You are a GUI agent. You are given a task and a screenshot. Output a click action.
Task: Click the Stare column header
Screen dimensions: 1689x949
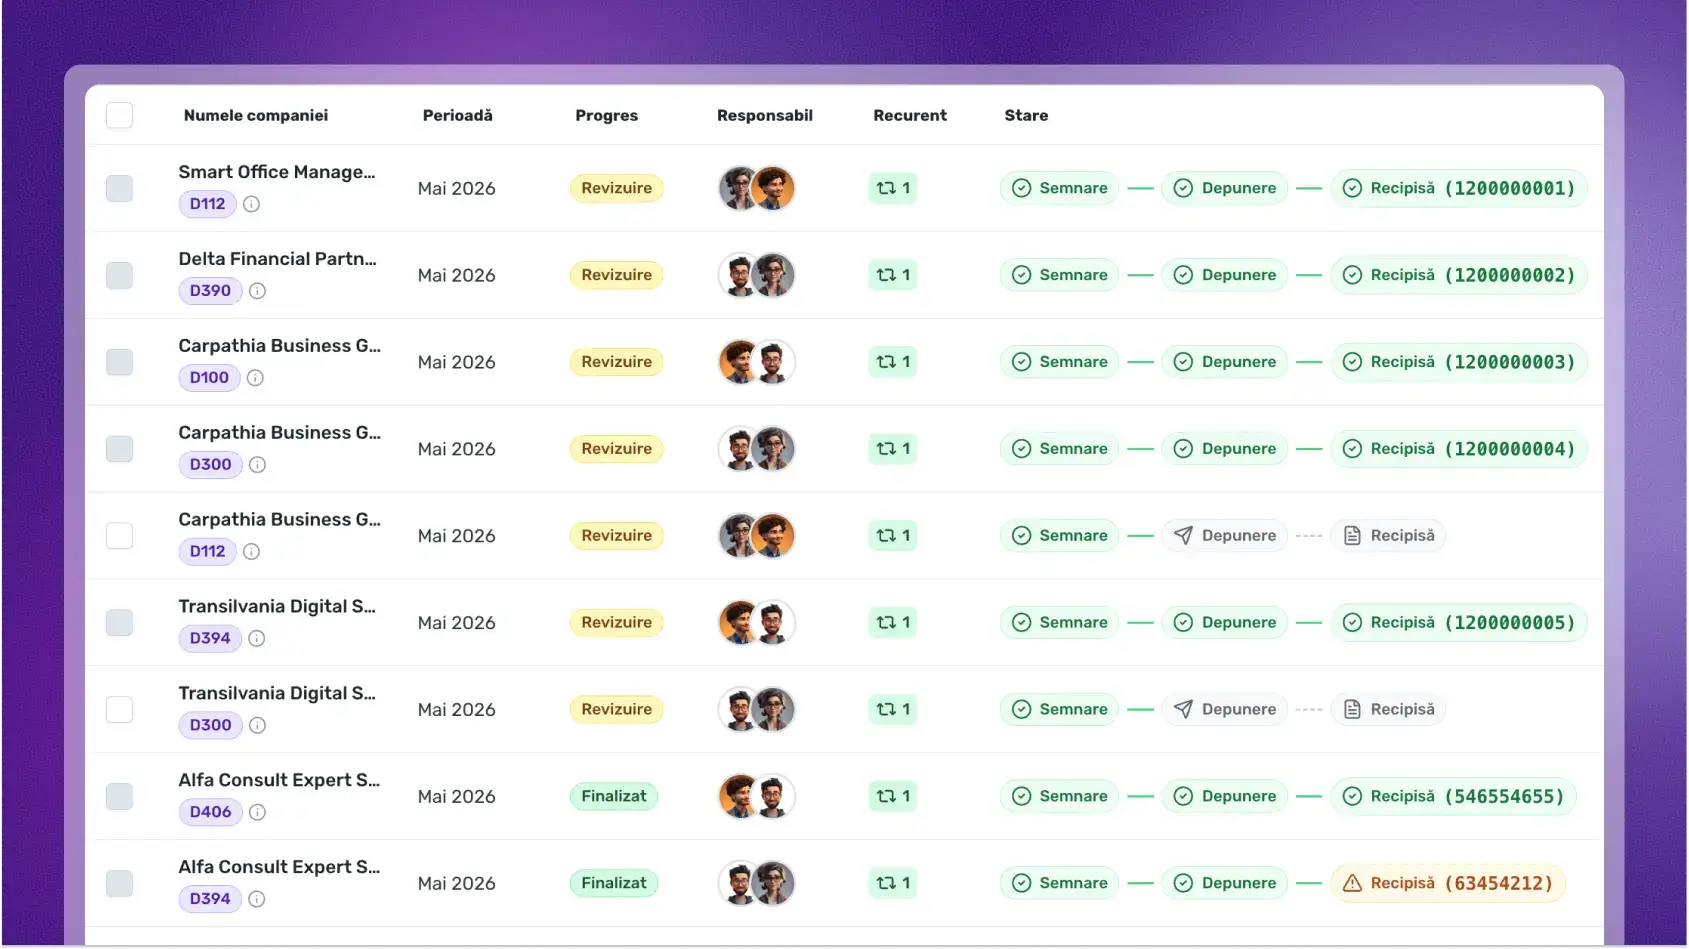click(1026, 115)
